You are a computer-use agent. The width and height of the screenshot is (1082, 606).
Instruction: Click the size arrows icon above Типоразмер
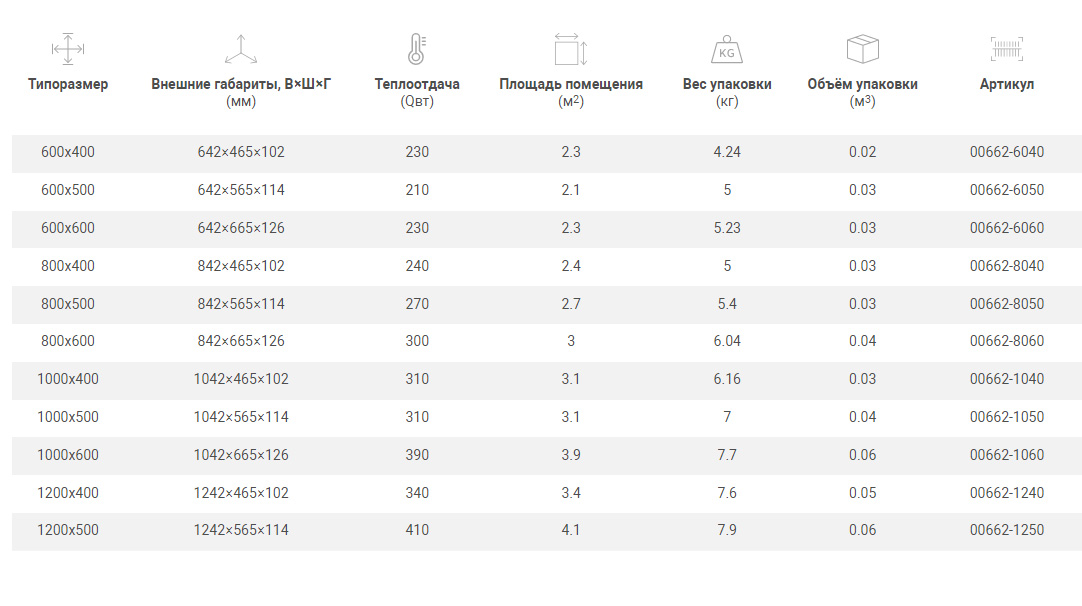point(67,49)
